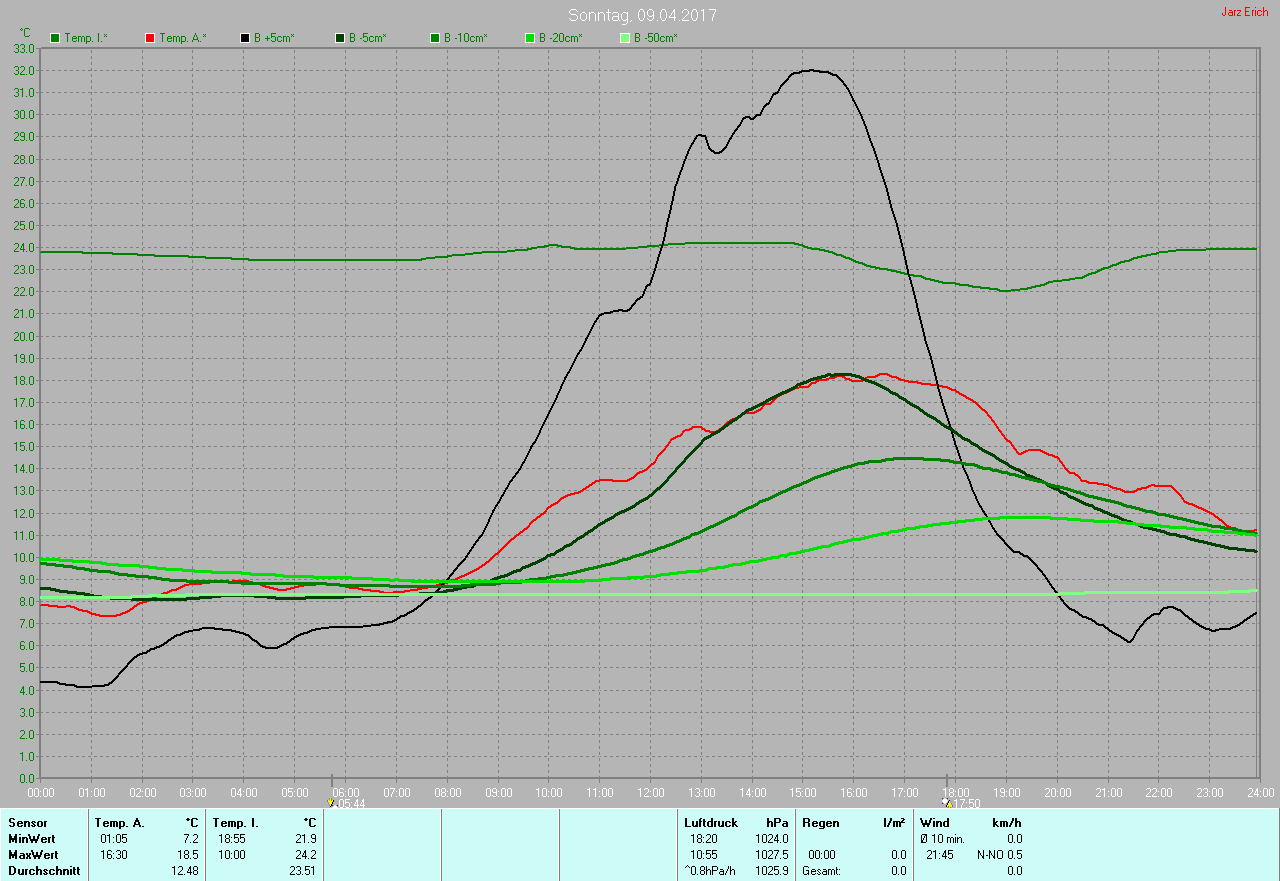Select the Temp. A. minimum value 7.2
The height and width of the screenshot is (881, 1280).
(190, 839)
